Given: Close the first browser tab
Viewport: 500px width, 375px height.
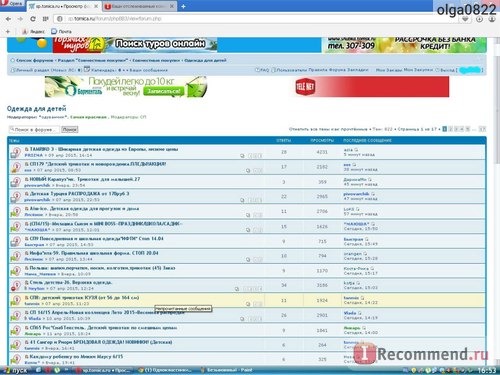Looking at the screenshot, I should [x=96, y=6].
